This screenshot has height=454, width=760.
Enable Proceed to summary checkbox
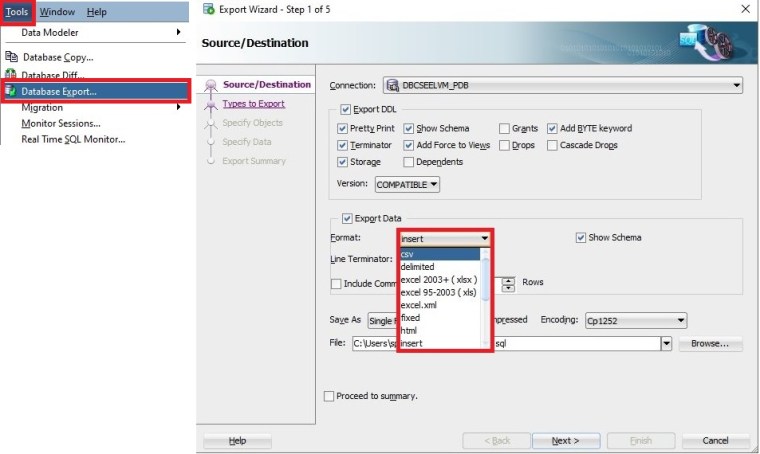click(x=329, y=396)
